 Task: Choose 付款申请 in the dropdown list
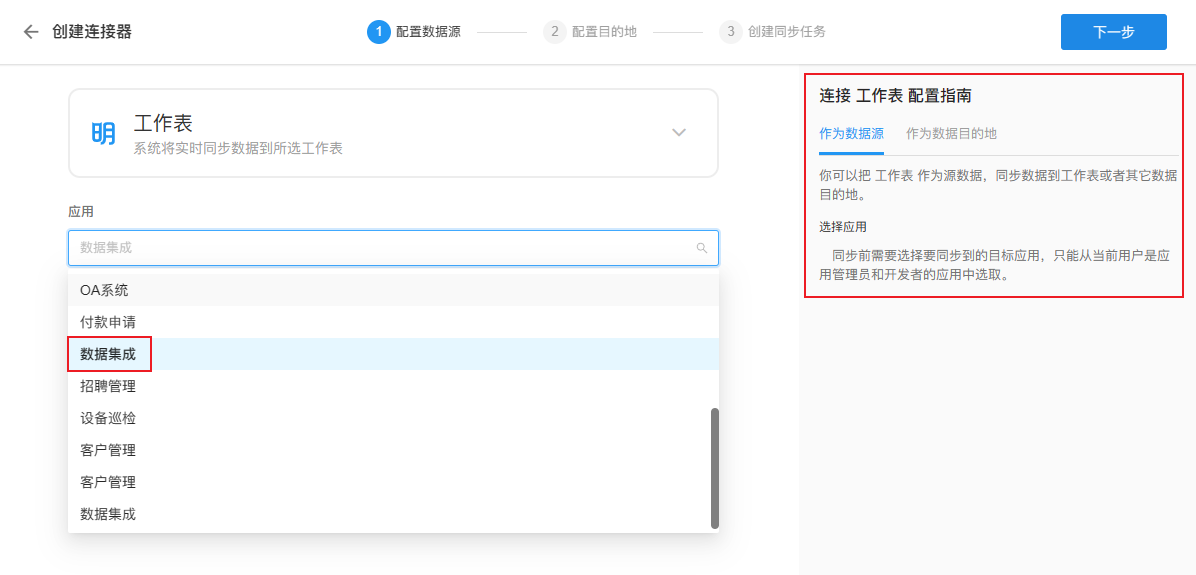click(x=108, y=322)
